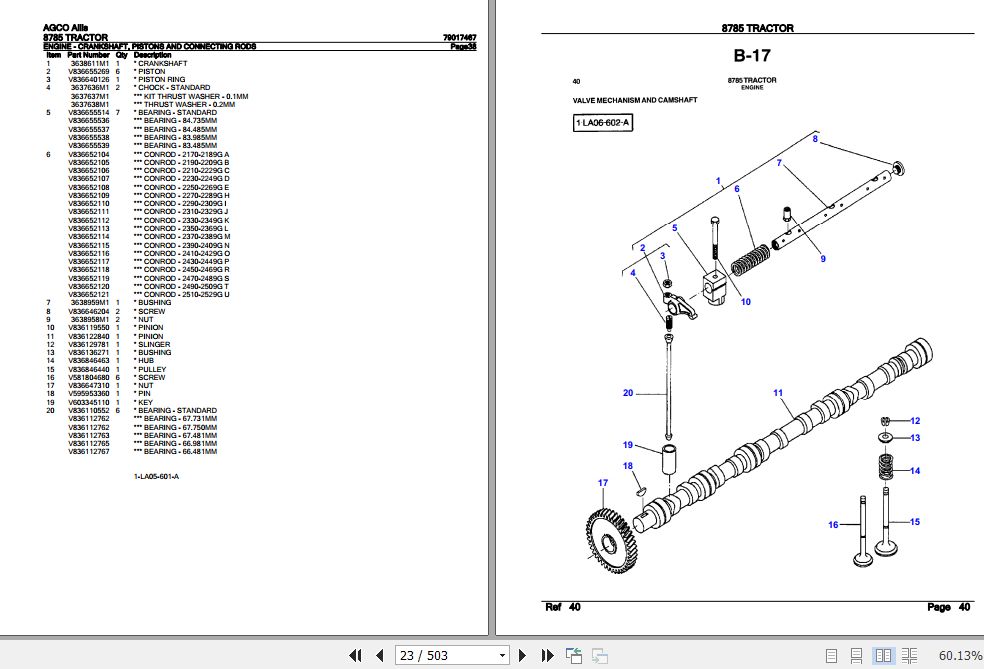Go forward to the next view

[599, 655]
